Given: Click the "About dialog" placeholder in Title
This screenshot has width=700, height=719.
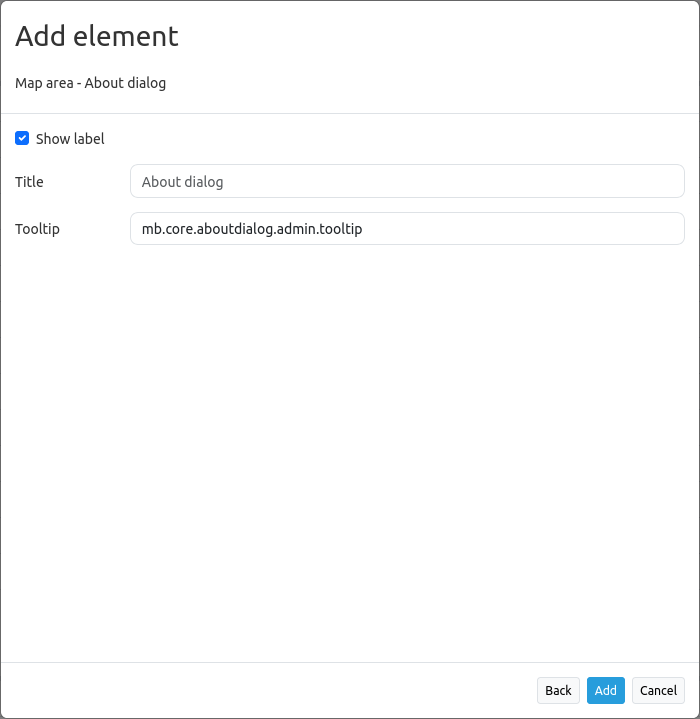Looking at the screenshot, I should click(182, 182).
